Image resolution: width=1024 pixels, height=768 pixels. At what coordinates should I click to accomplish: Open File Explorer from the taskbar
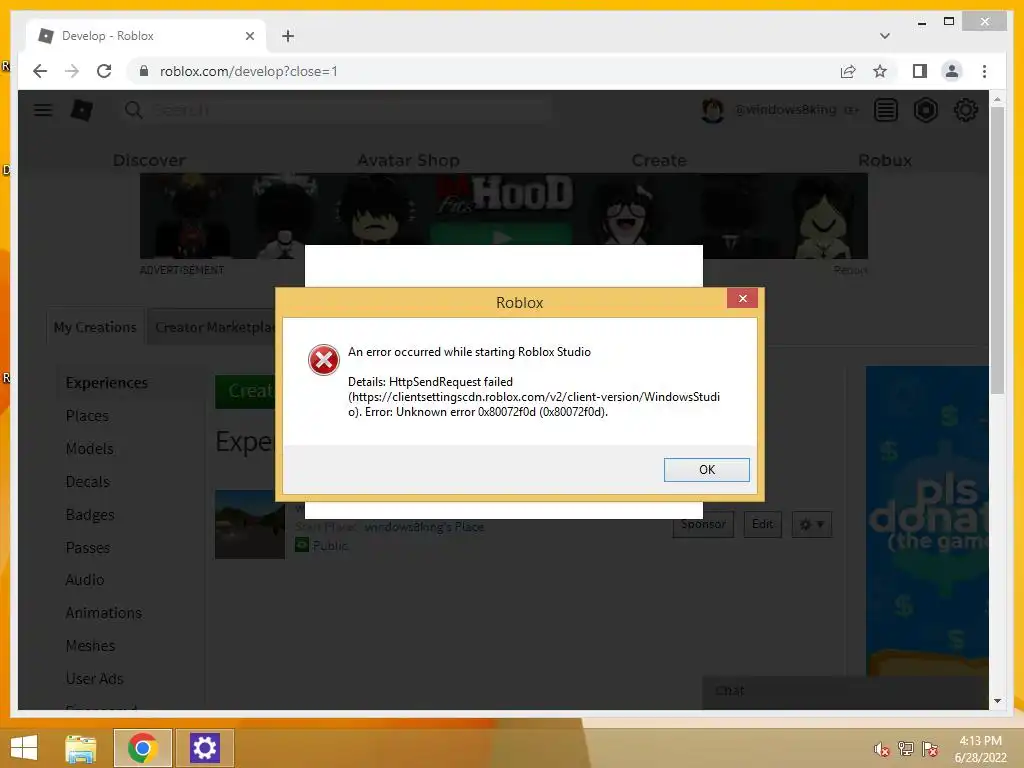point(81,748)
